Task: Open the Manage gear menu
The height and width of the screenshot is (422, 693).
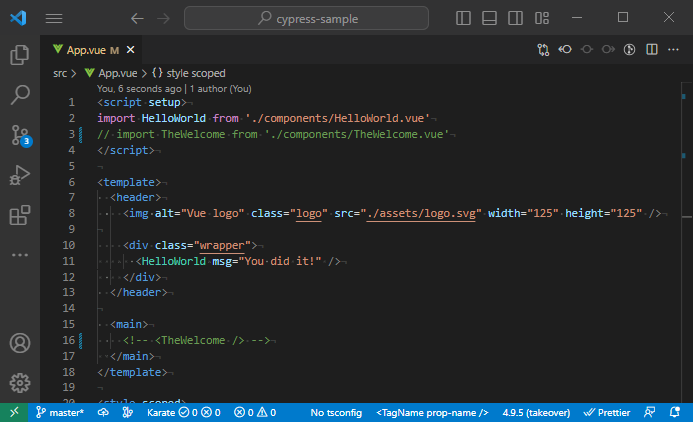Action: pyautogui.click(x=20, y=383)
